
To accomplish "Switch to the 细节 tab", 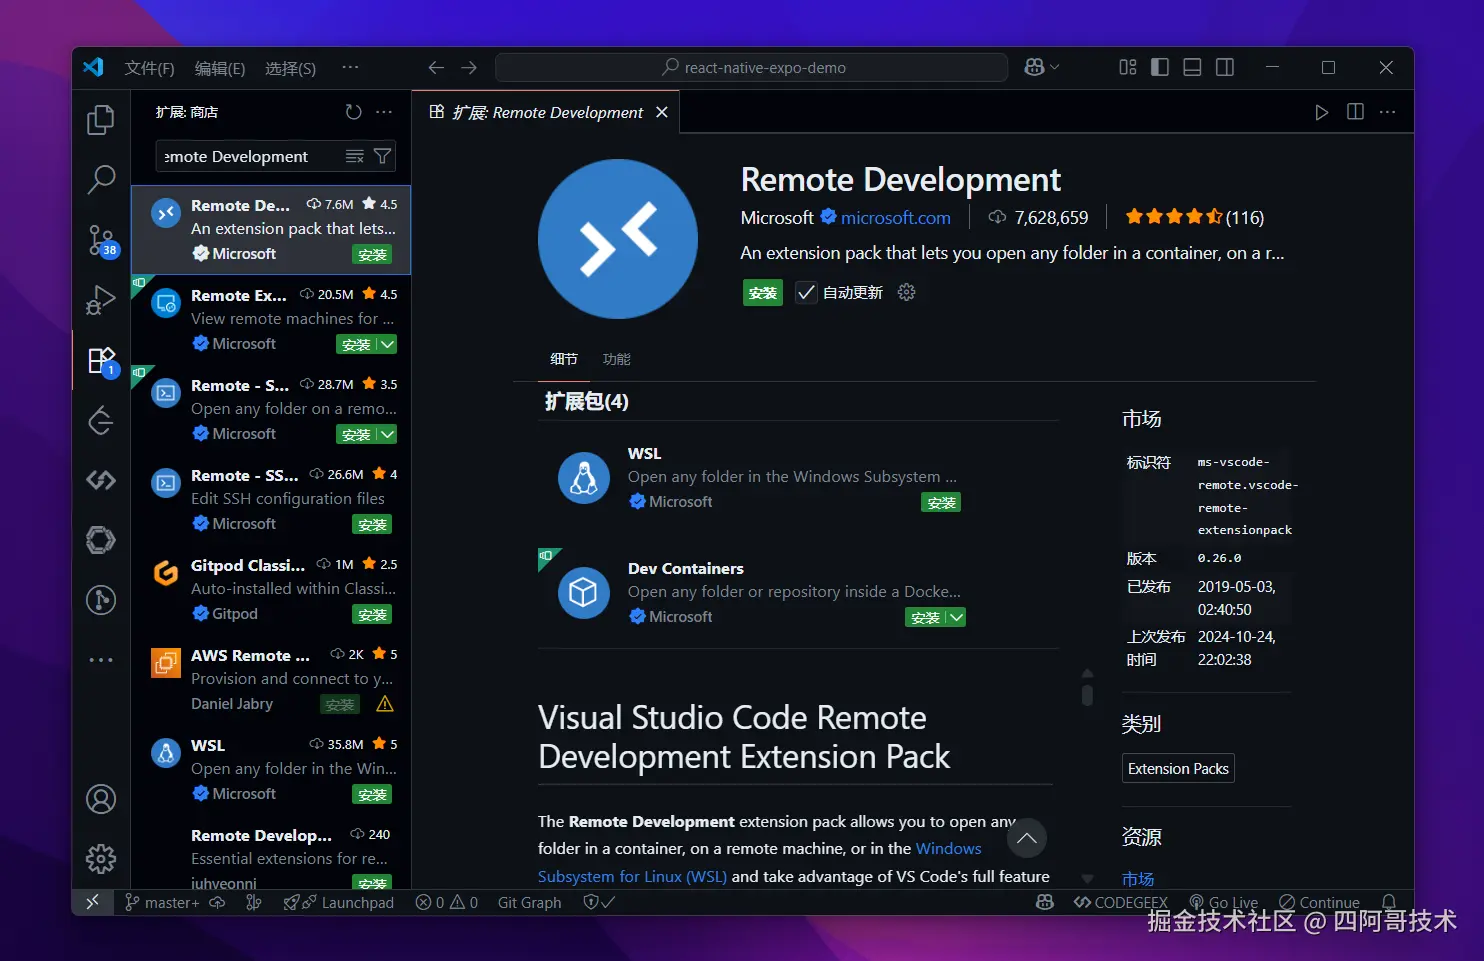I will [564, 359].
